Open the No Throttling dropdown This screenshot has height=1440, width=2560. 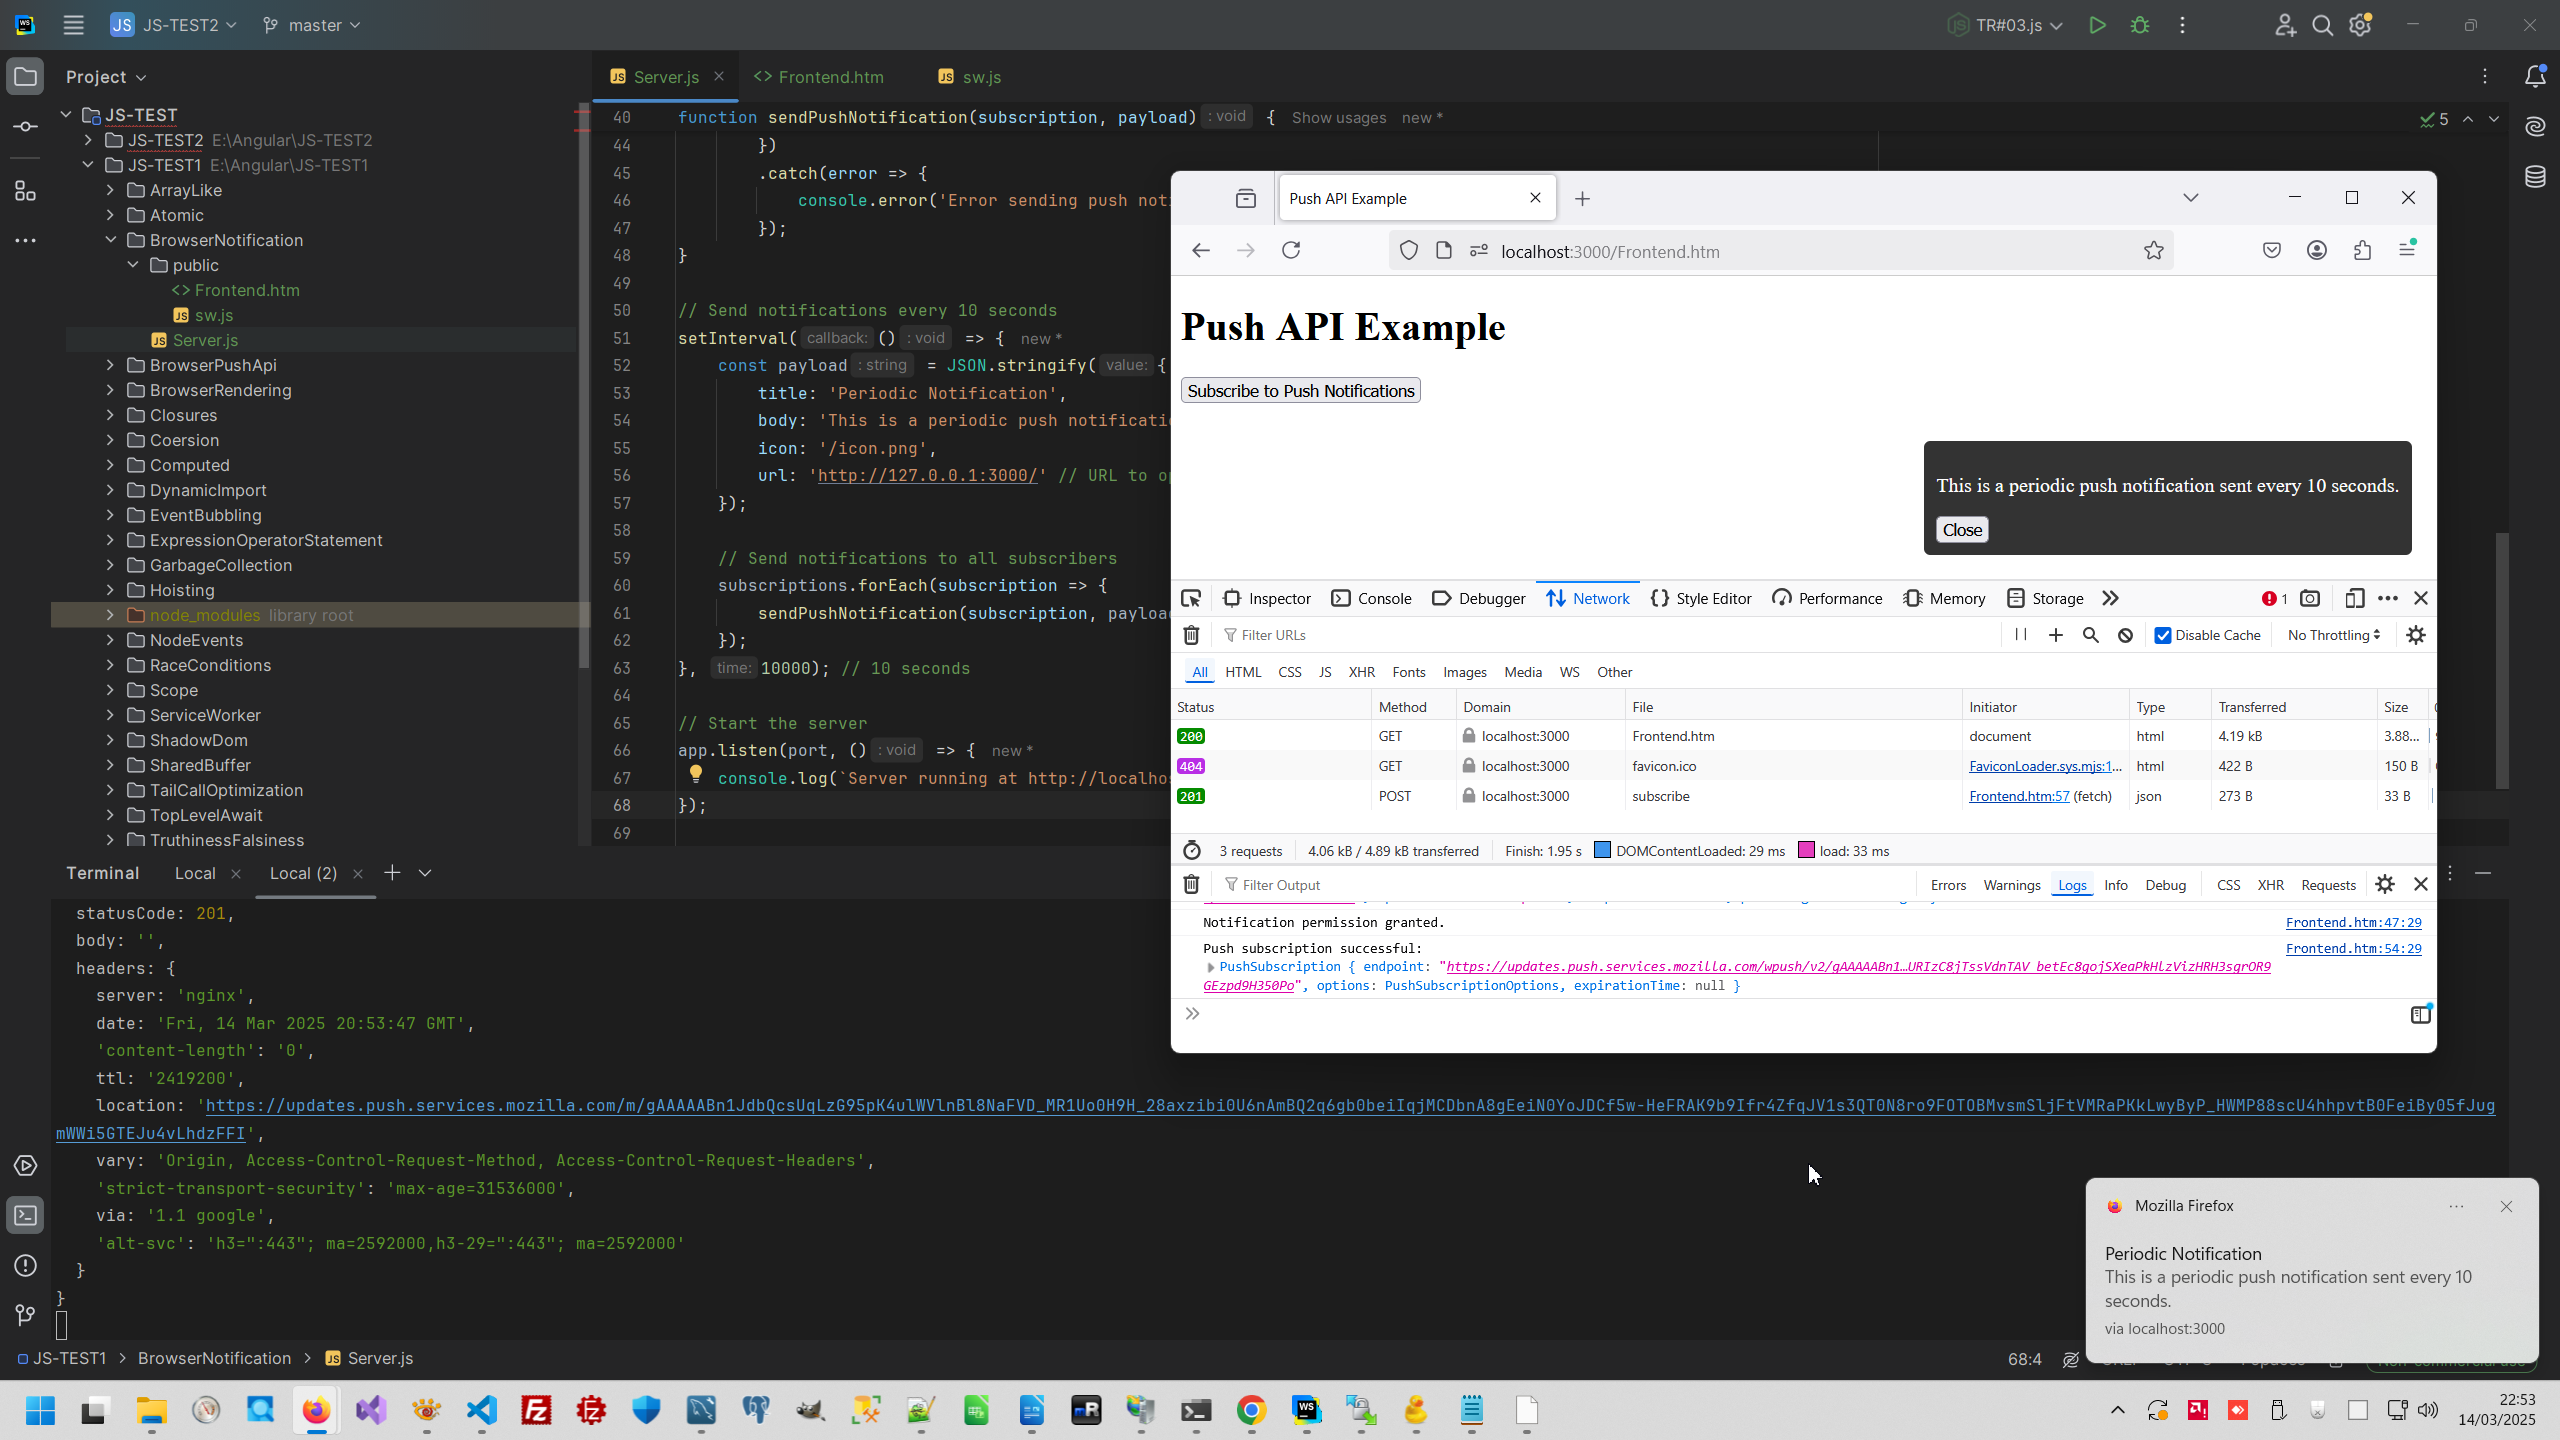click(x=2333, y=635)
